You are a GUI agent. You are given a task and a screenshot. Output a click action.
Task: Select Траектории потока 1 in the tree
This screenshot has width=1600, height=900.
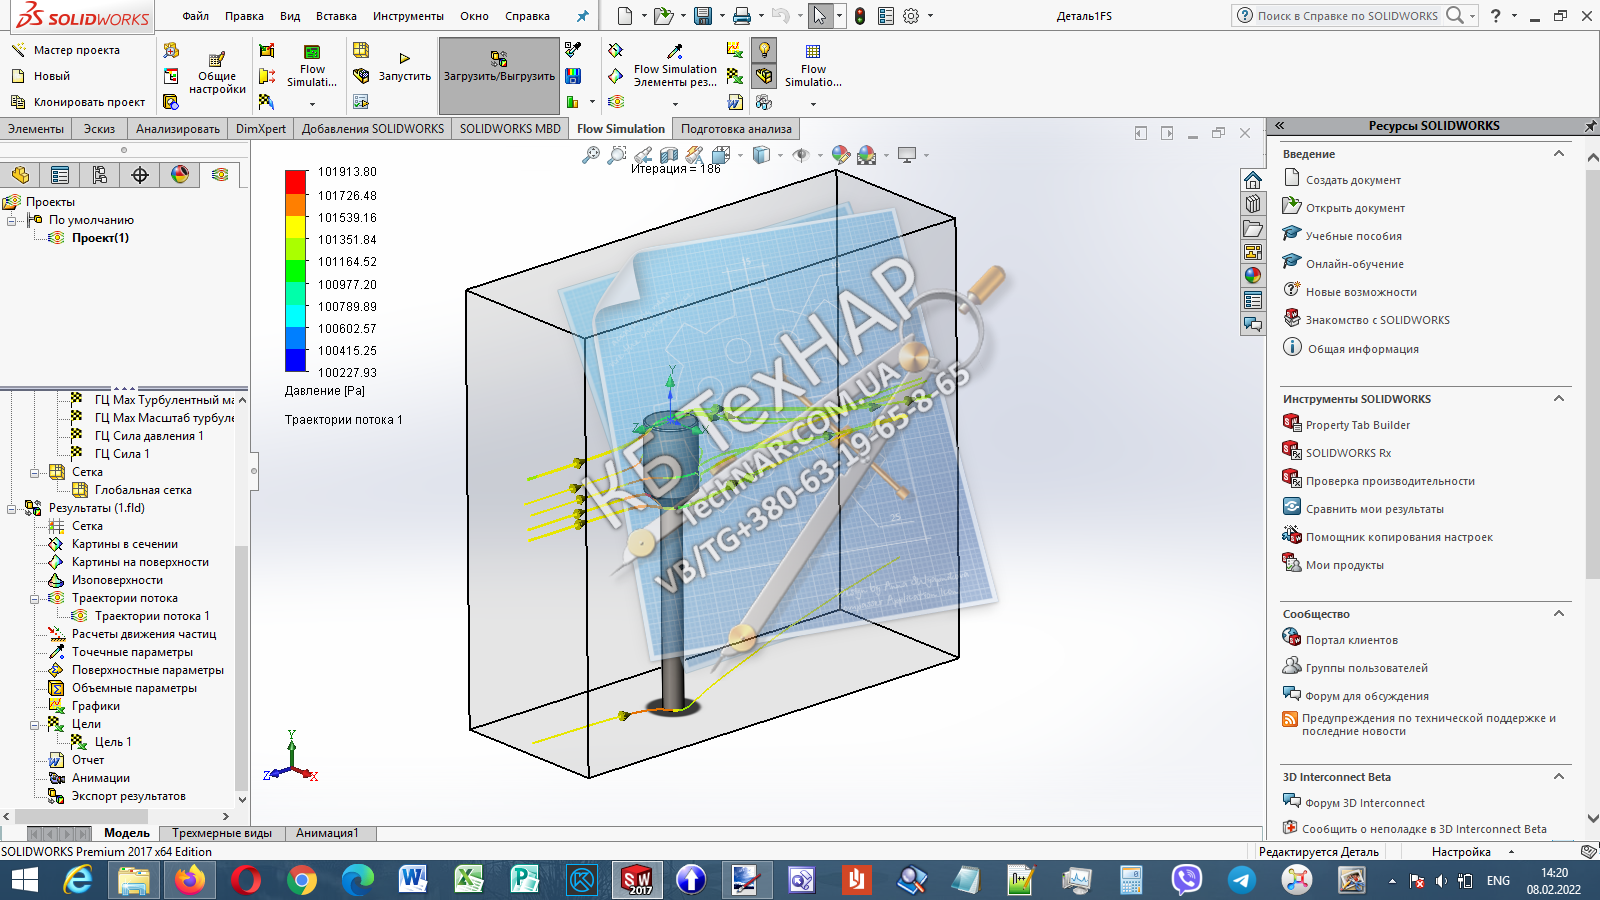(x=152, y=616)
